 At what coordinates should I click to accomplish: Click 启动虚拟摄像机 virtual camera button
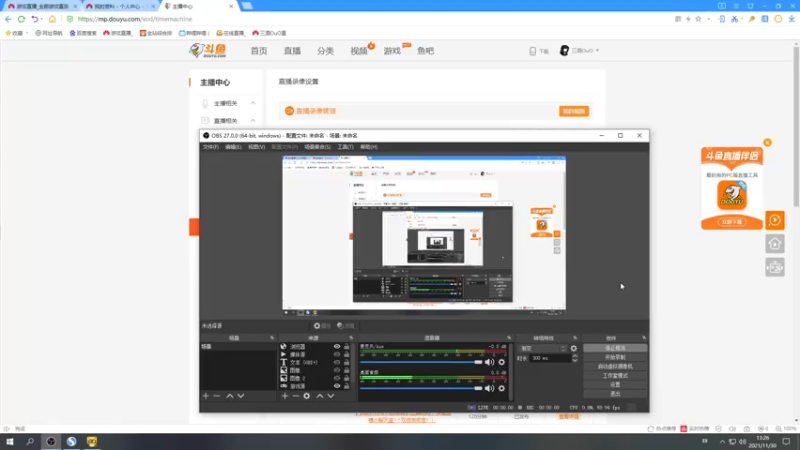point(615,366)
